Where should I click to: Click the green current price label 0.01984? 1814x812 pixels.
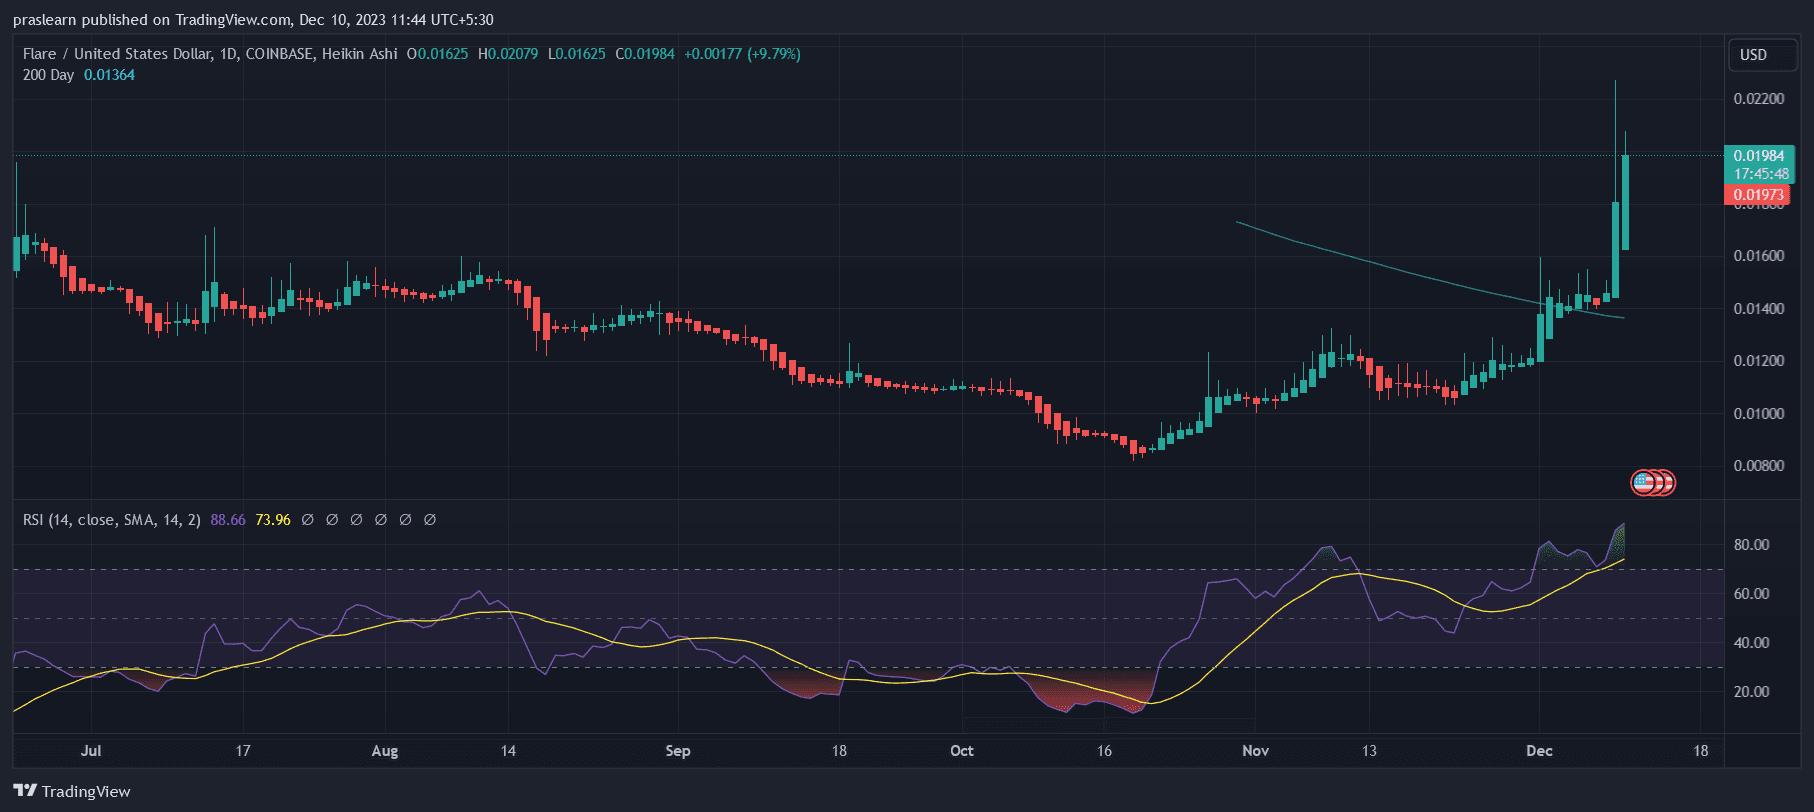point(1759,156)
